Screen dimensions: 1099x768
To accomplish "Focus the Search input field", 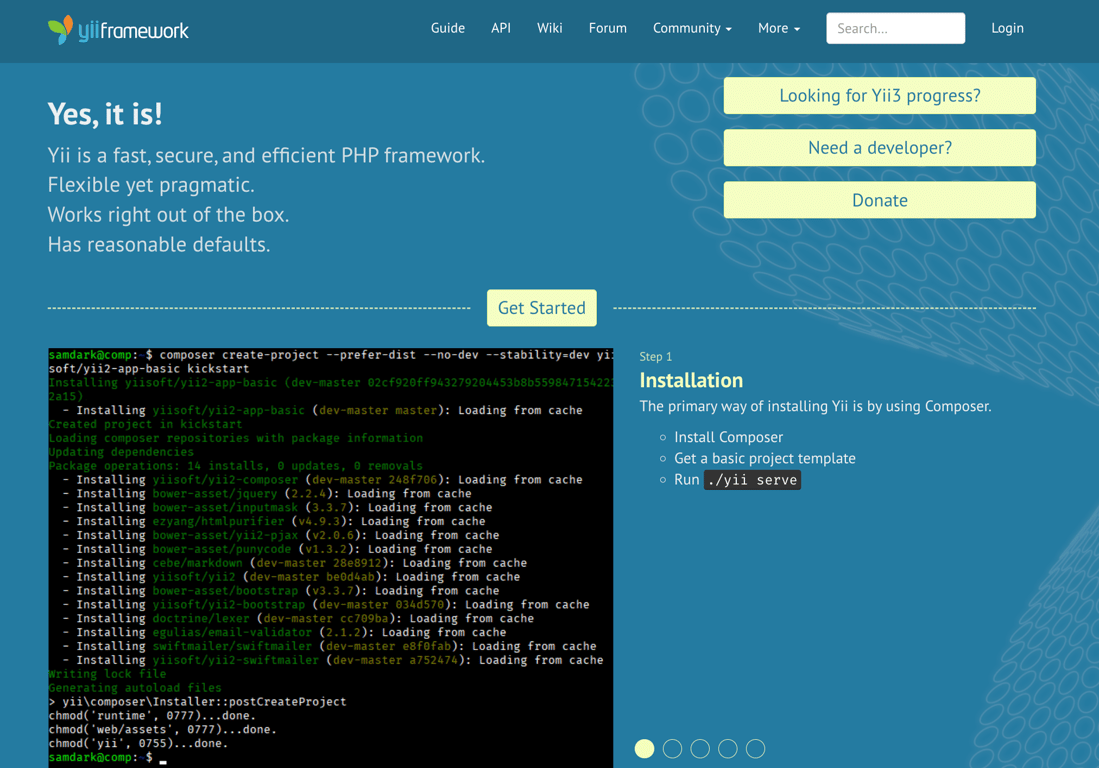I will 895,28.
